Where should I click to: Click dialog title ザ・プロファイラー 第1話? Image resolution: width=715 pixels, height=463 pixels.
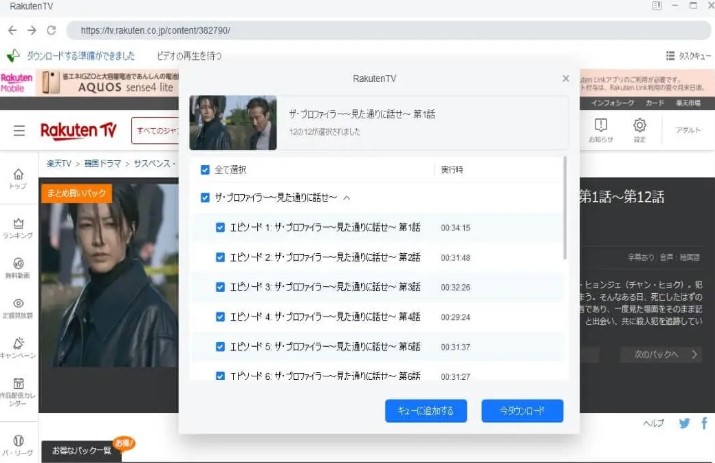[362, 114]
